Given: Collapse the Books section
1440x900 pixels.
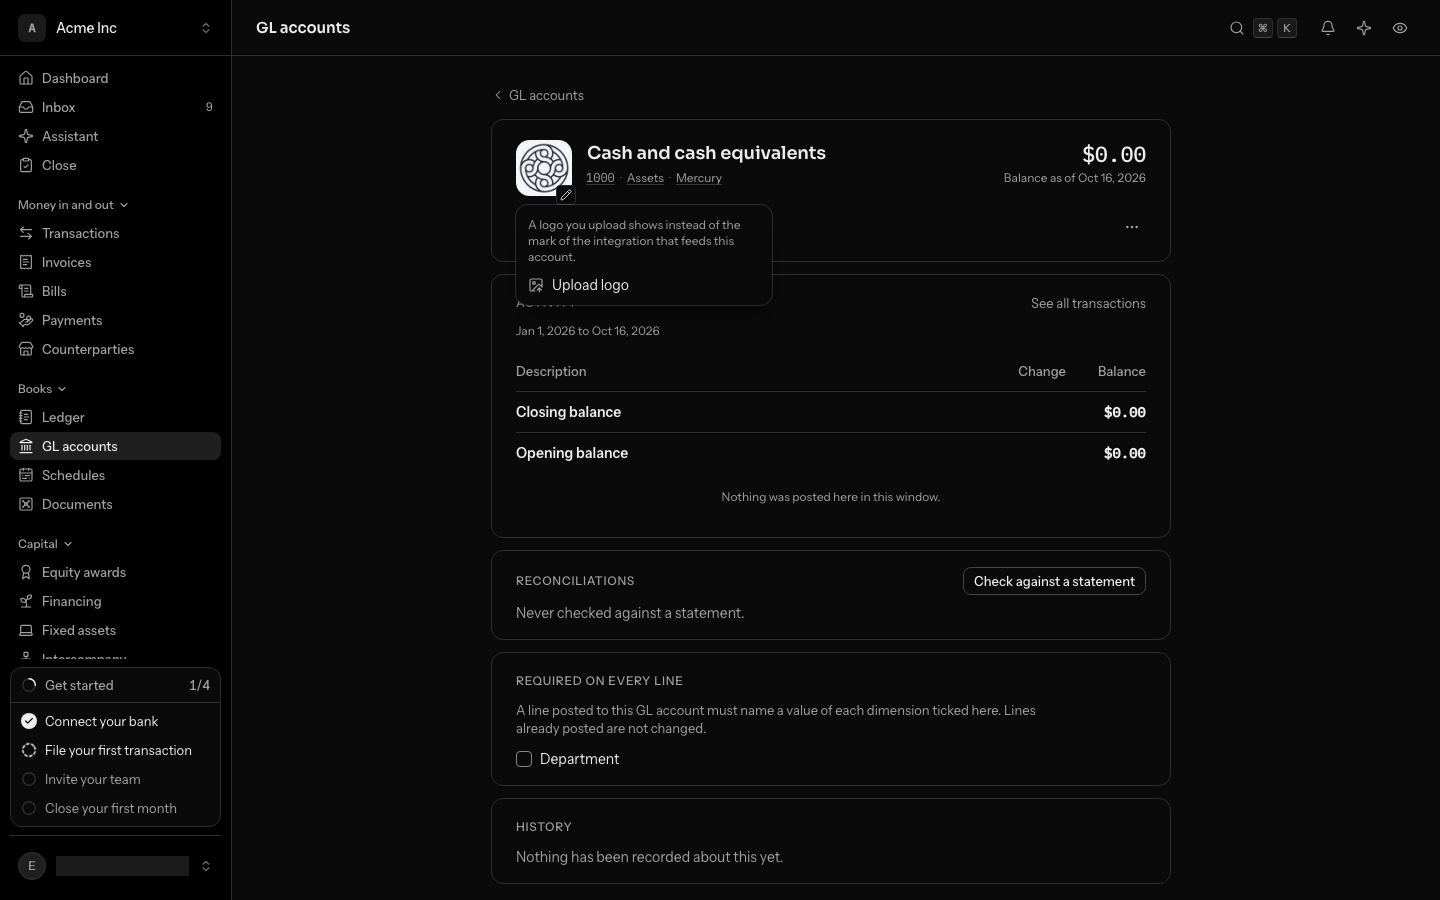Looking at the screenshot, I should [42, 389].
